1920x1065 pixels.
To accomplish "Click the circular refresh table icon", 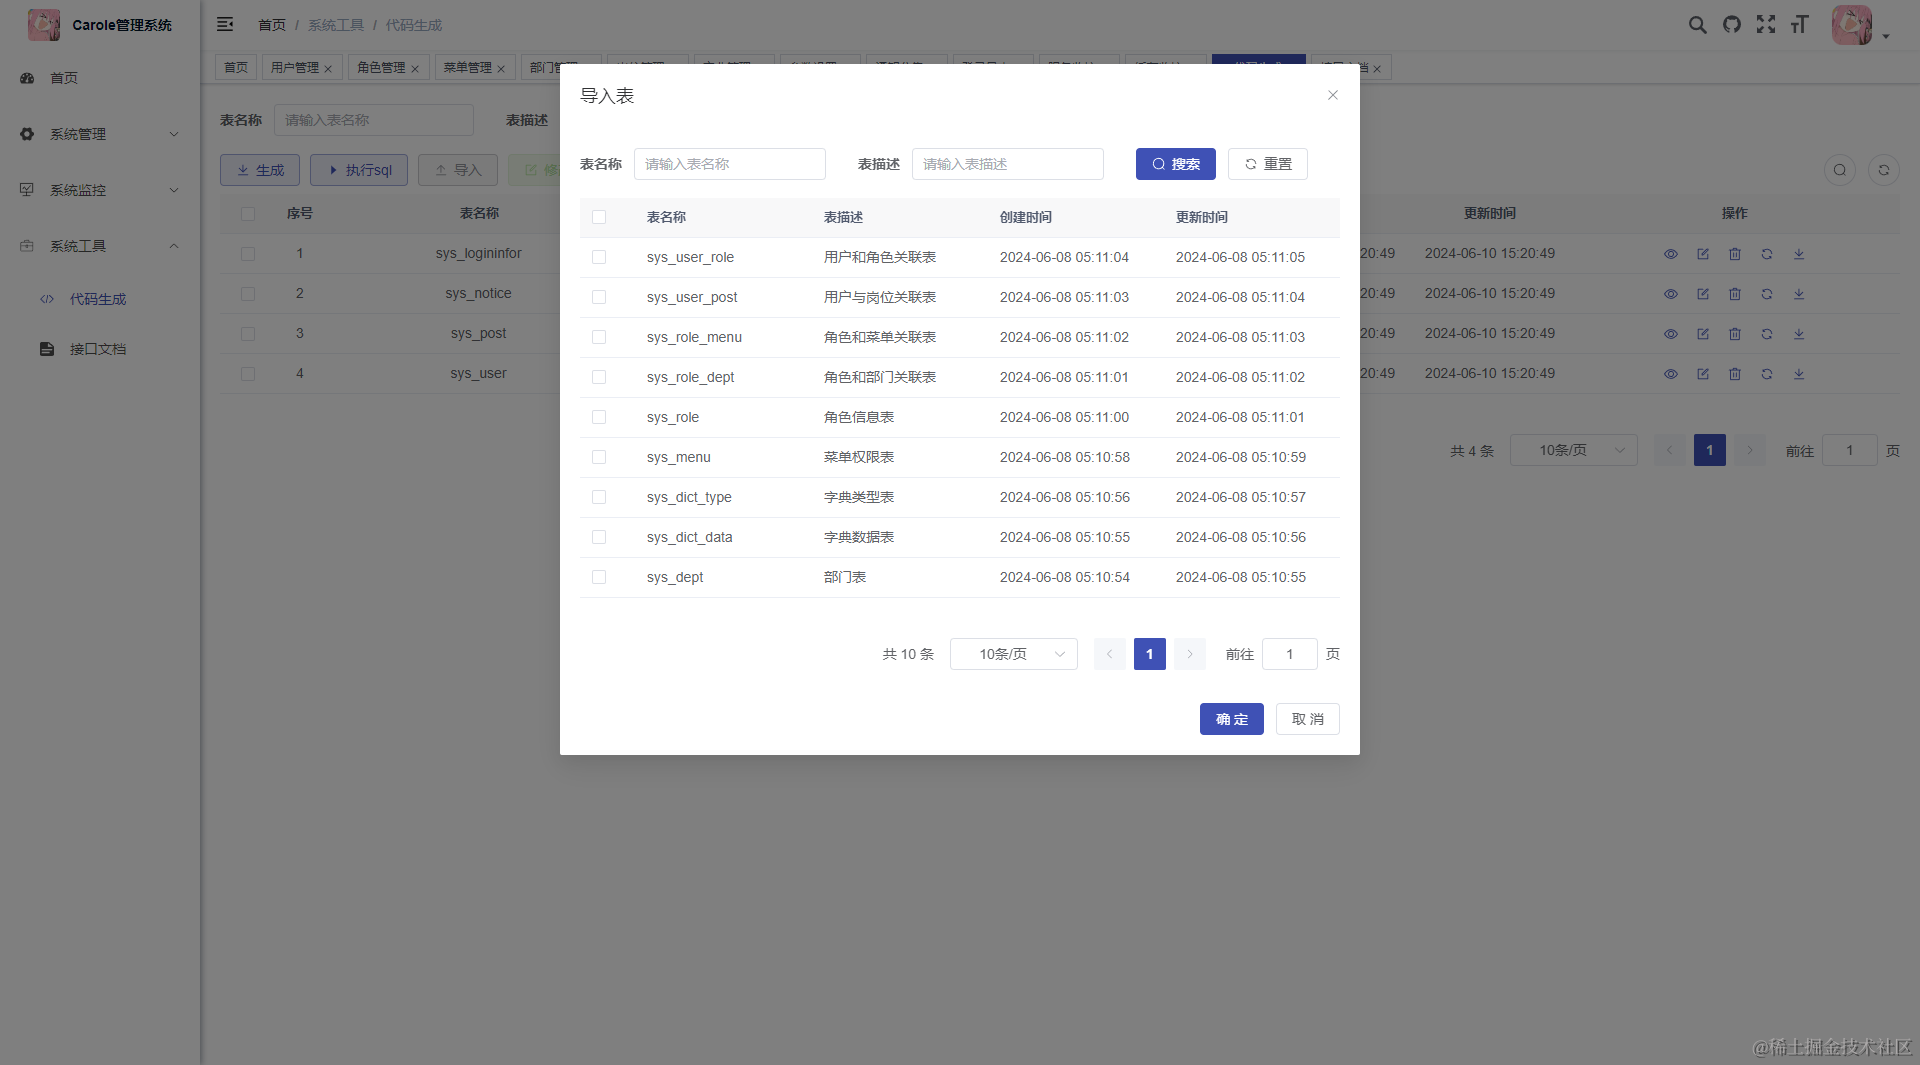I will pos(1884,170).
